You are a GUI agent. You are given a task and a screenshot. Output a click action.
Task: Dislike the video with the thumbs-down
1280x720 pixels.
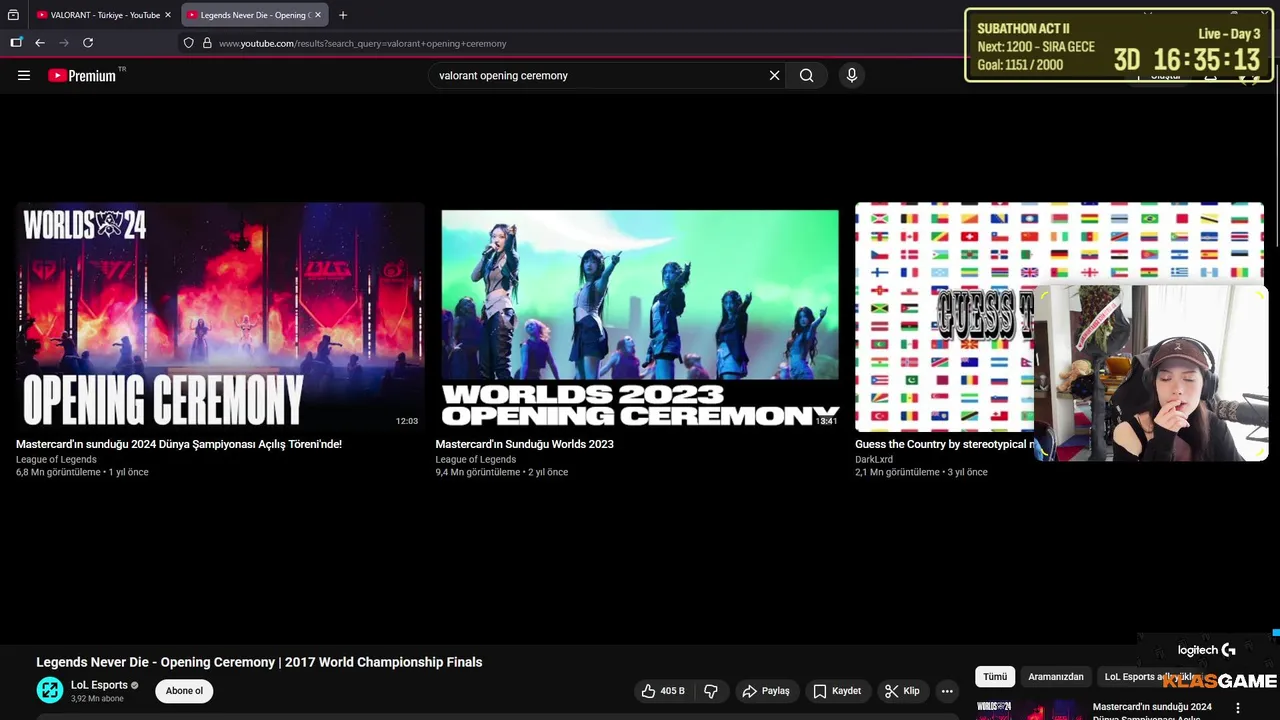pyautogui.click(x=711, y=691)
